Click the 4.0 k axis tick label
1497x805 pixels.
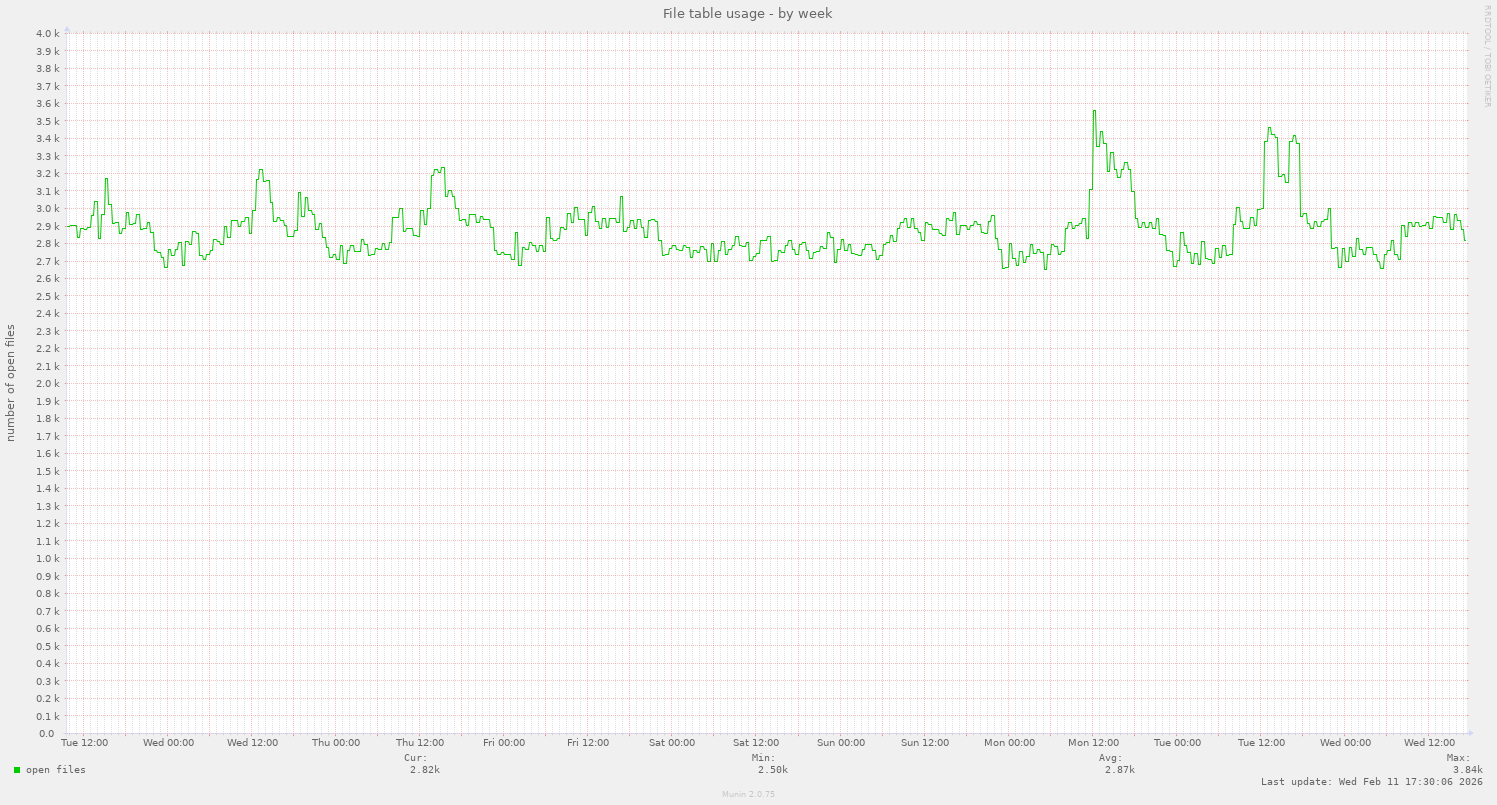tap(46, 33)
